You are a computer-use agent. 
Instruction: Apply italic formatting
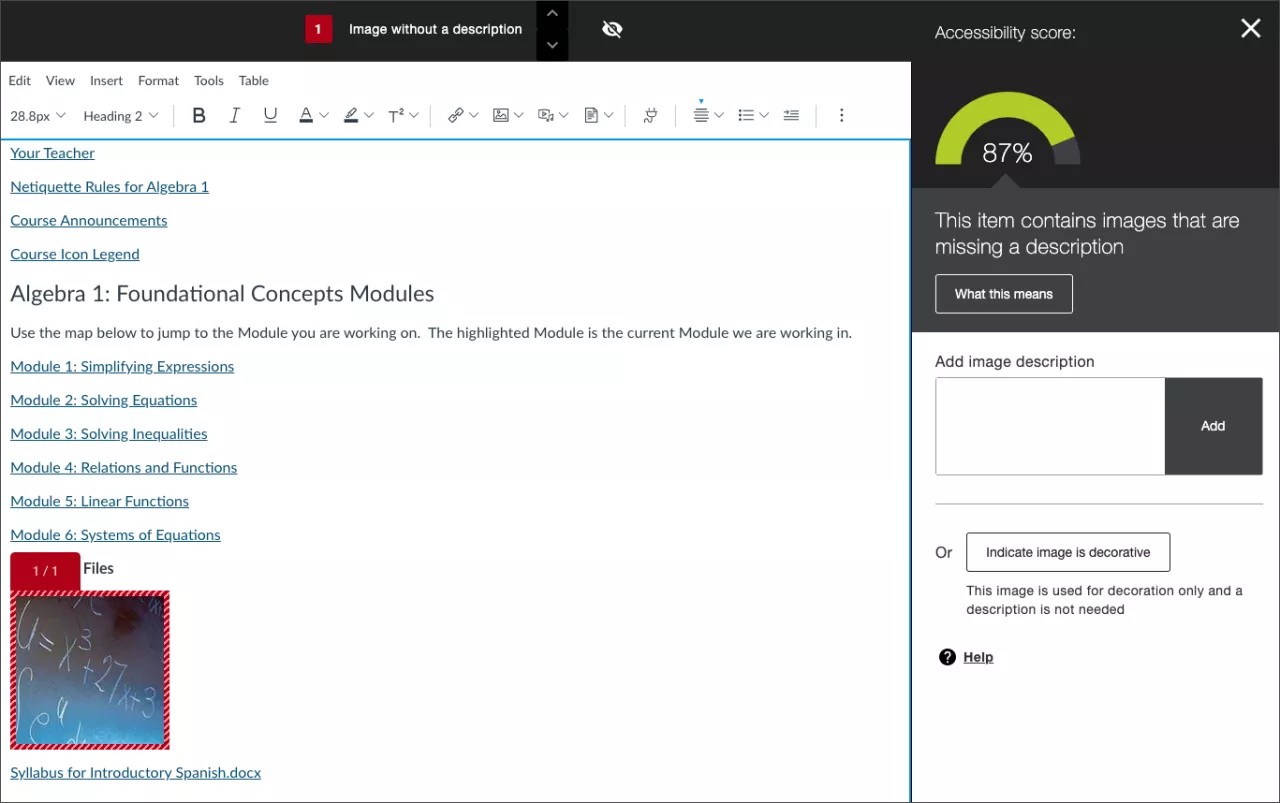[x=235, y=115]
